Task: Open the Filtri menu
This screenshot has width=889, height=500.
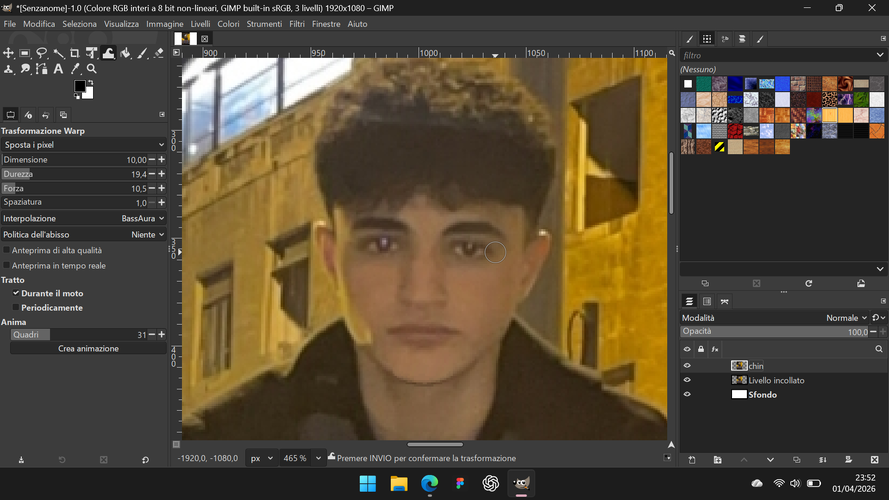Action: pos(297,24)
